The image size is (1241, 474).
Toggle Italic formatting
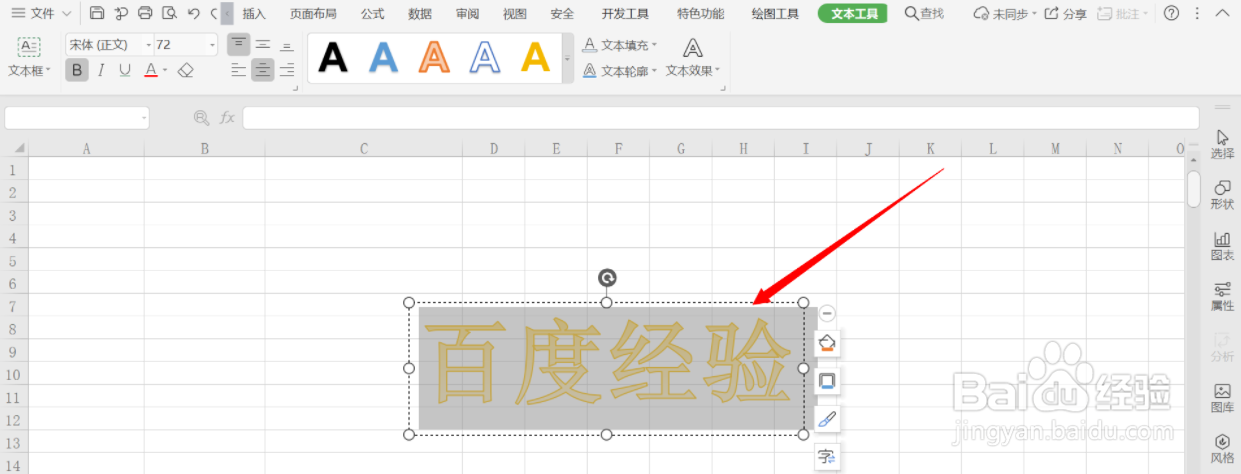101,70
